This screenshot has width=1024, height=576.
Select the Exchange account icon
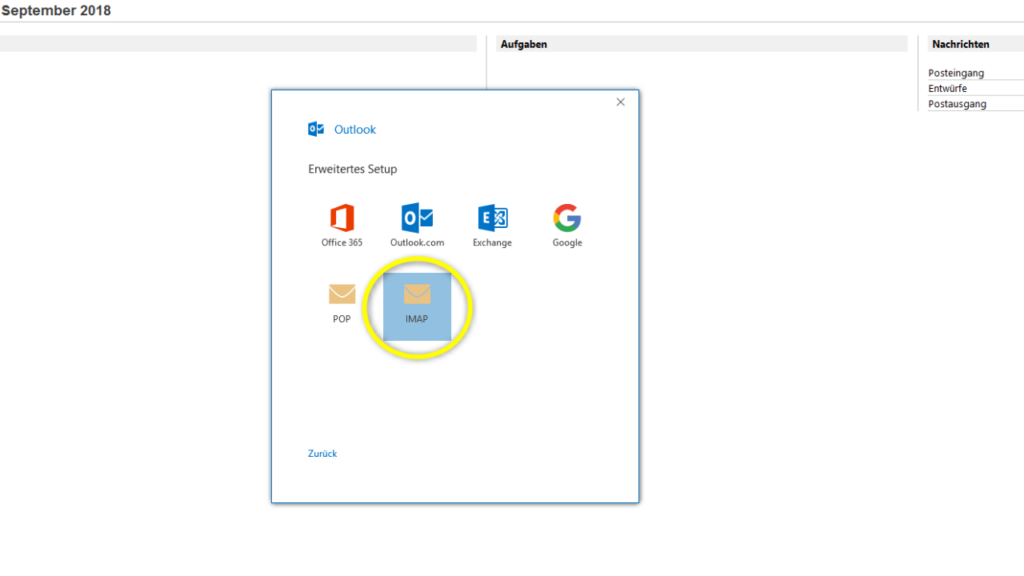click(x=492, y=218)
